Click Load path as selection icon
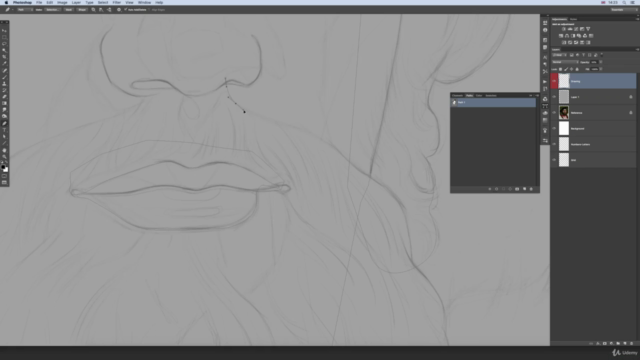This screenshot has height=360, width=640. coord(503,189)
